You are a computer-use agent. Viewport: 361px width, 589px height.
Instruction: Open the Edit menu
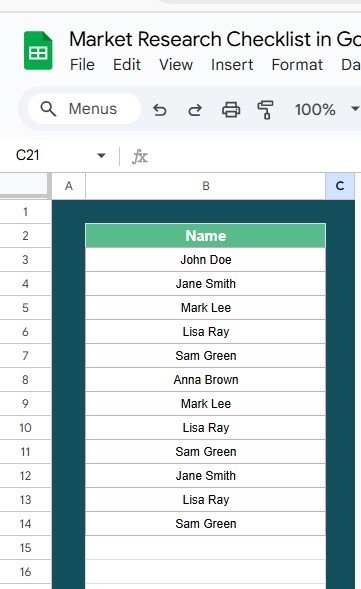point(127,65)
